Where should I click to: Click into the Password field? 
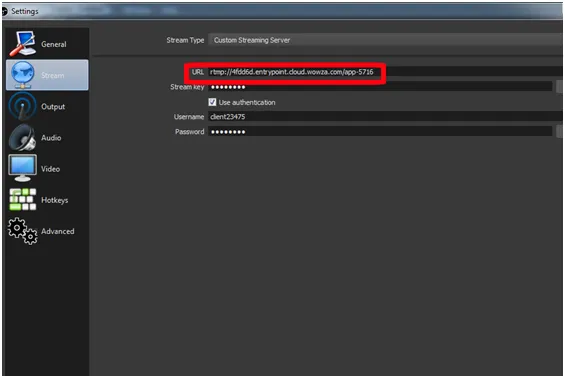(x=380, y=132)
